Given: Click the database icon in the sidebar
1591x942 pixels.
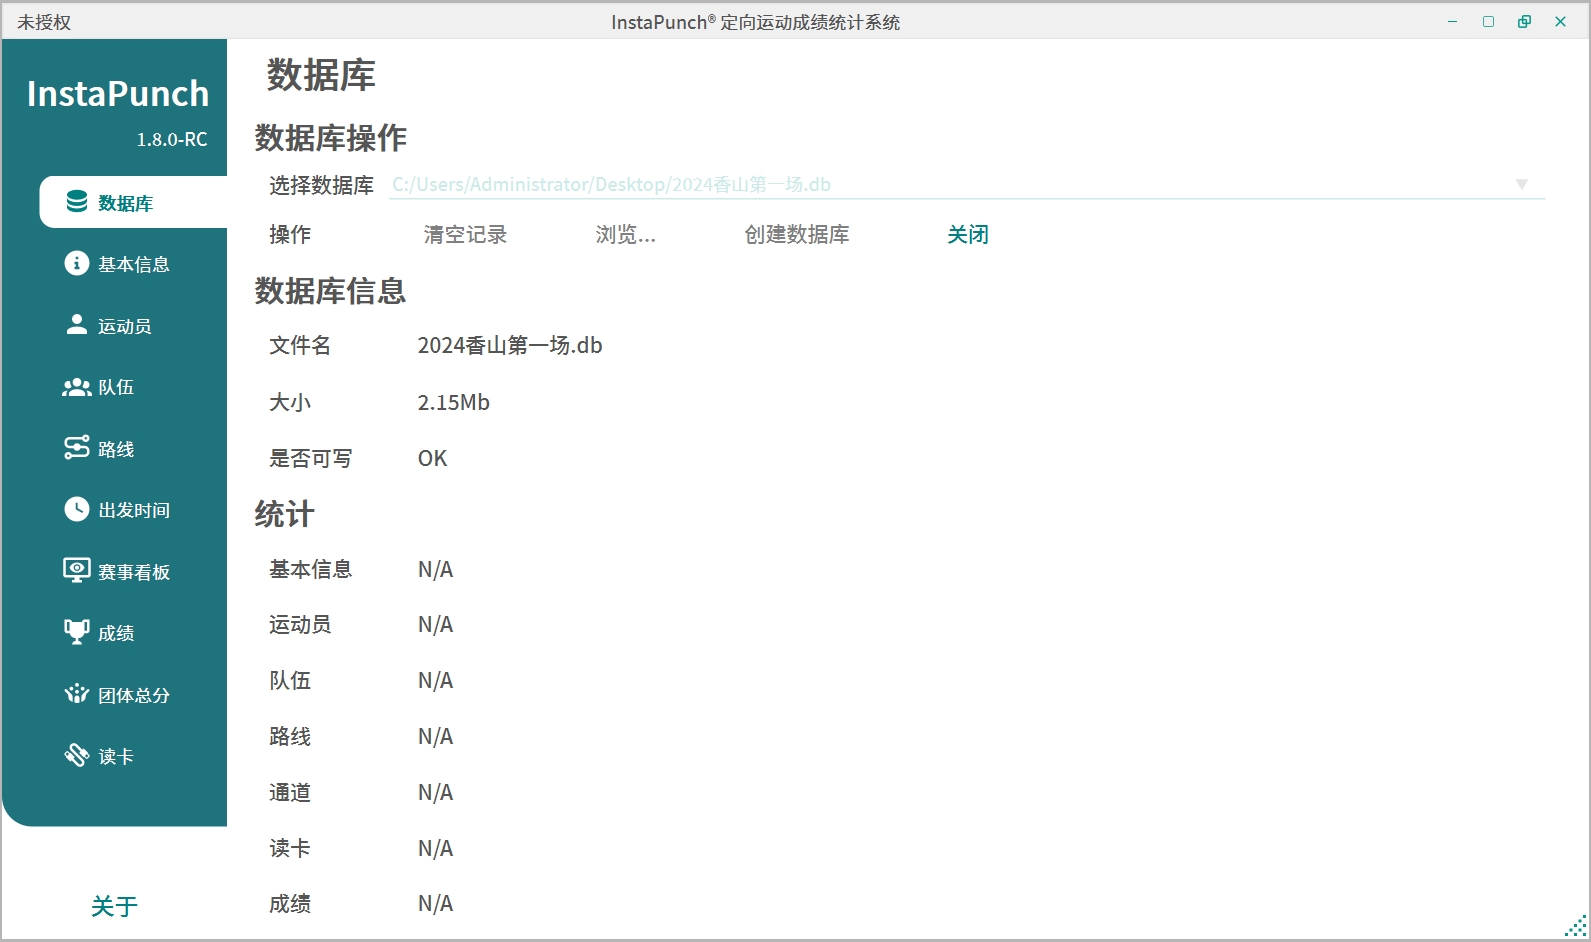Looking at the screenshot, I should point(77,202).
